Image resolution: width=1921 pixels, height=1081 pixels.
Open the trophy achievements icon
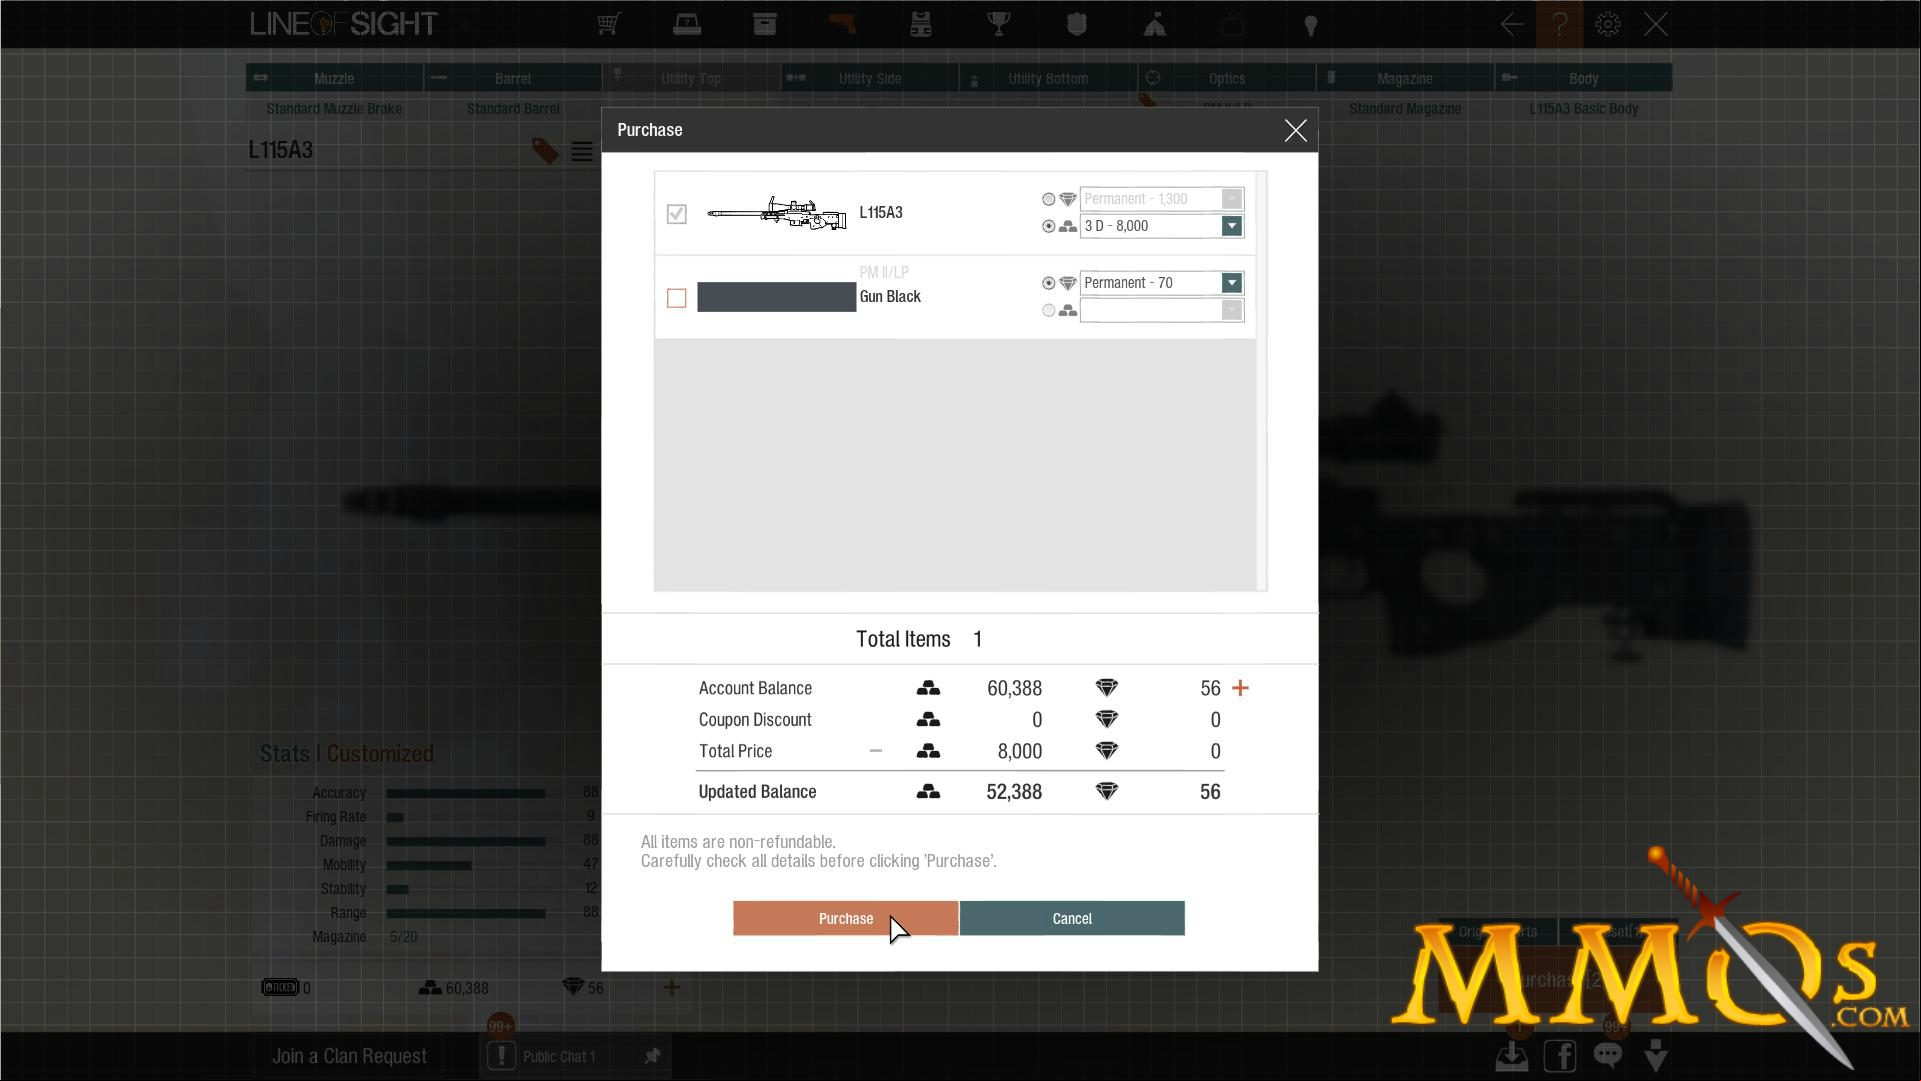[999, 24]
